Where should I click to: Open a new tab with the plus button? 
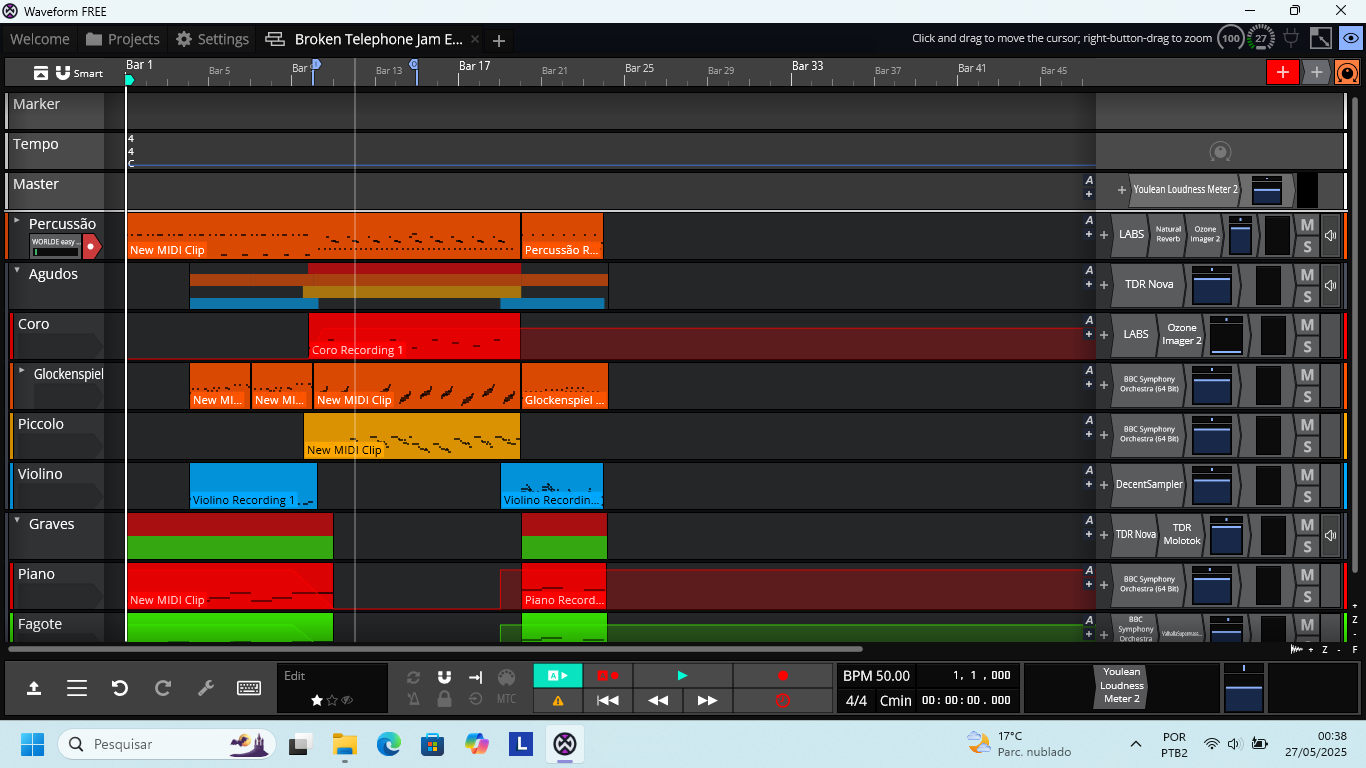click(499, 40)
